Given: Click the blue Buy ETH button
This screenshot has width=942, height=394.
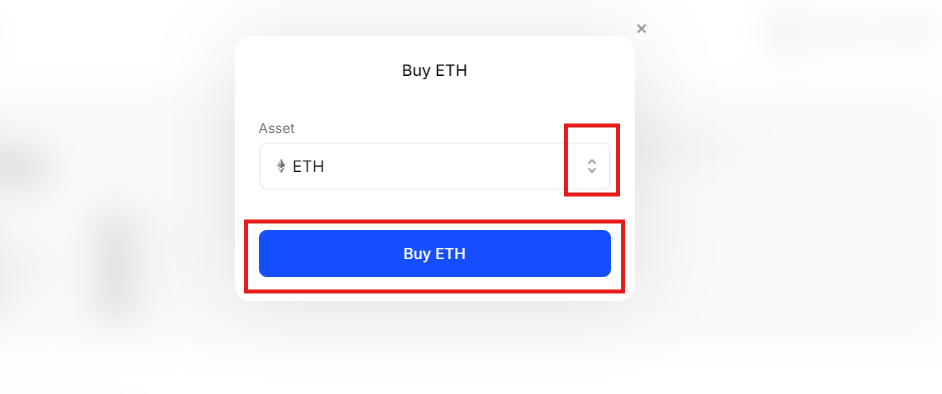Looking at the screenshot, I should click(x=435, y=253).
